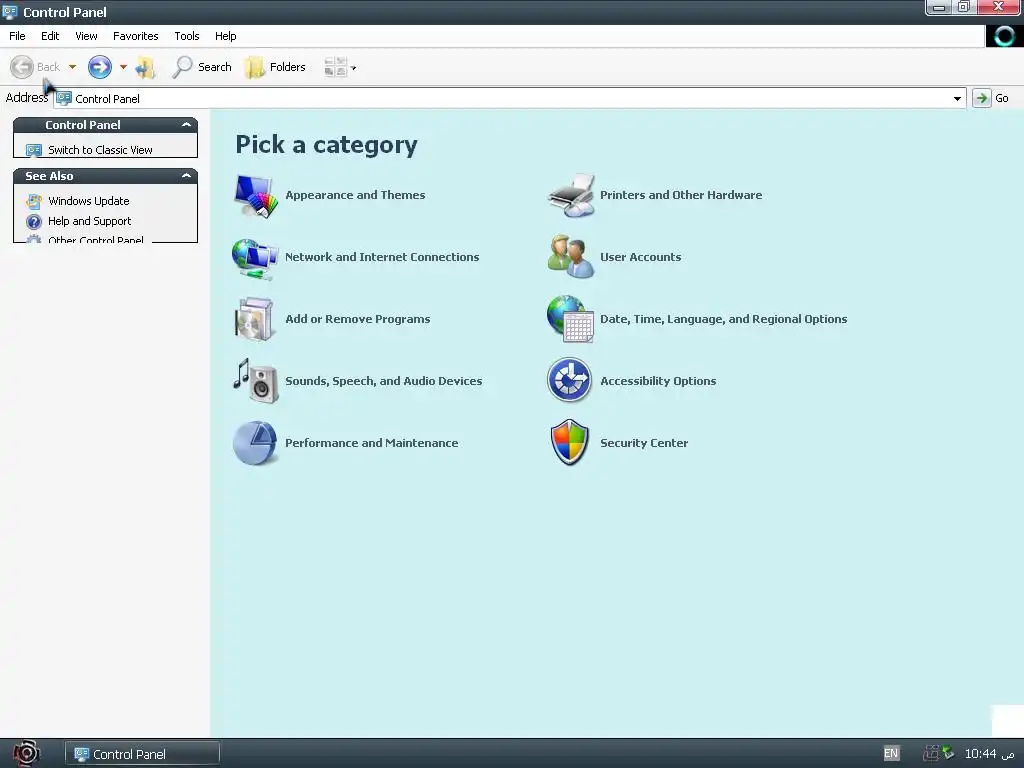Click the Views toolbar icon
The width and height of the screenshot is (1024, 768).
pyautogui.click(x=335, y=67)
